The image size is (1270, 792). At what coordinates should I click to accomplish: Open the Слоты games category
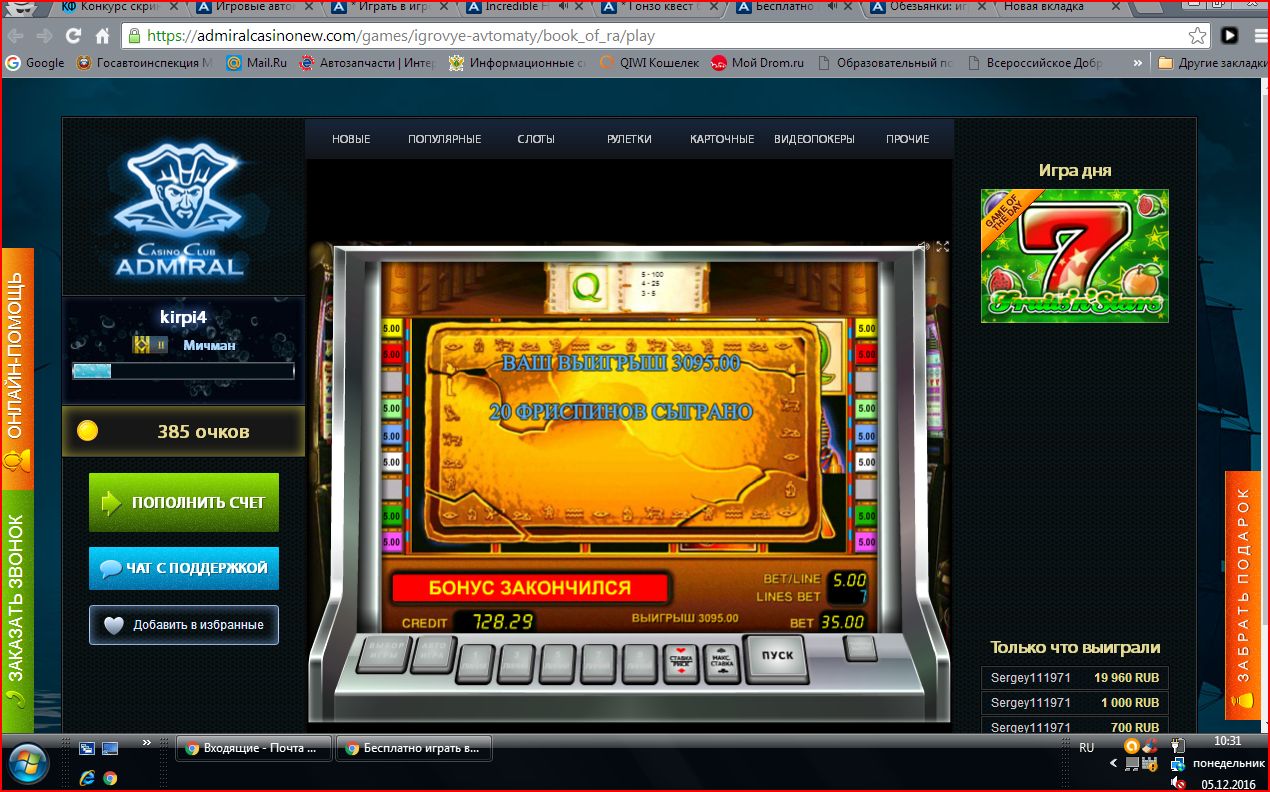point(536,139)
